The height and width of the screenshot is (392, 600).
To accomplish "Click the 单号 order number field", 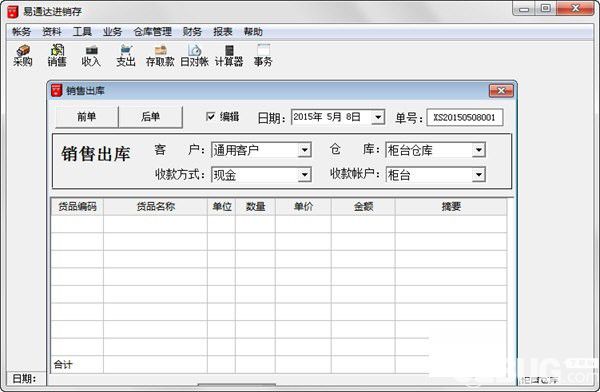I will [x=465, y=117].
